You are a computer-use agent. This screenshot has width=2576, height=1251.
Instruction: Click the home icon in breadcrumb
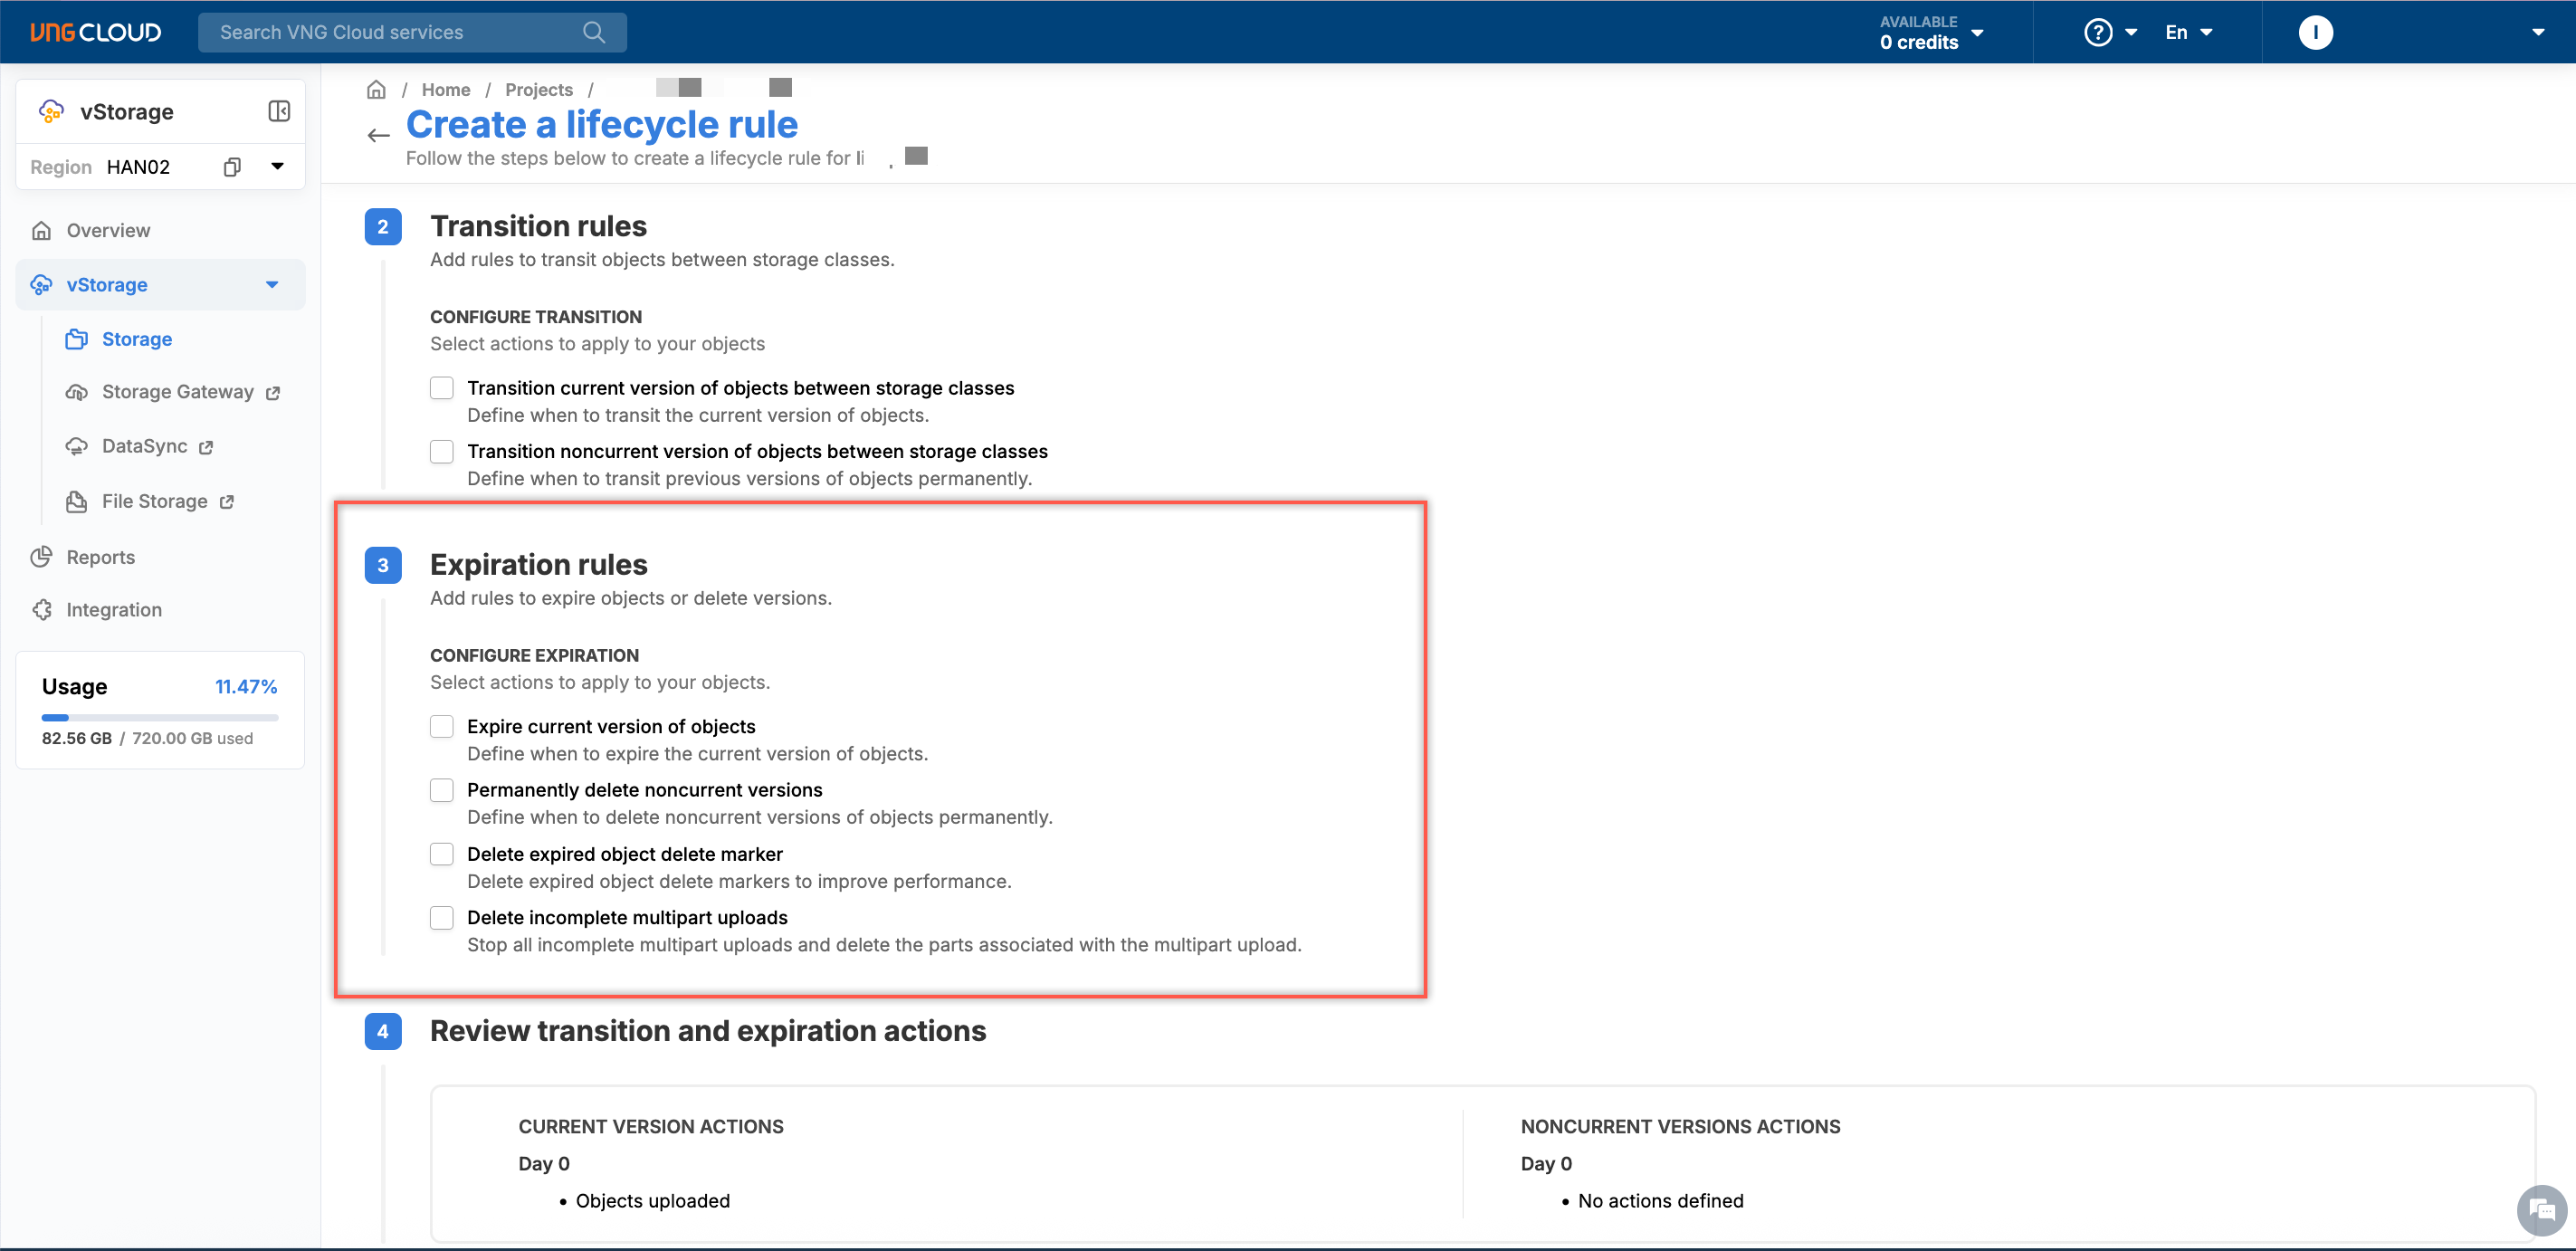point(376,90)
